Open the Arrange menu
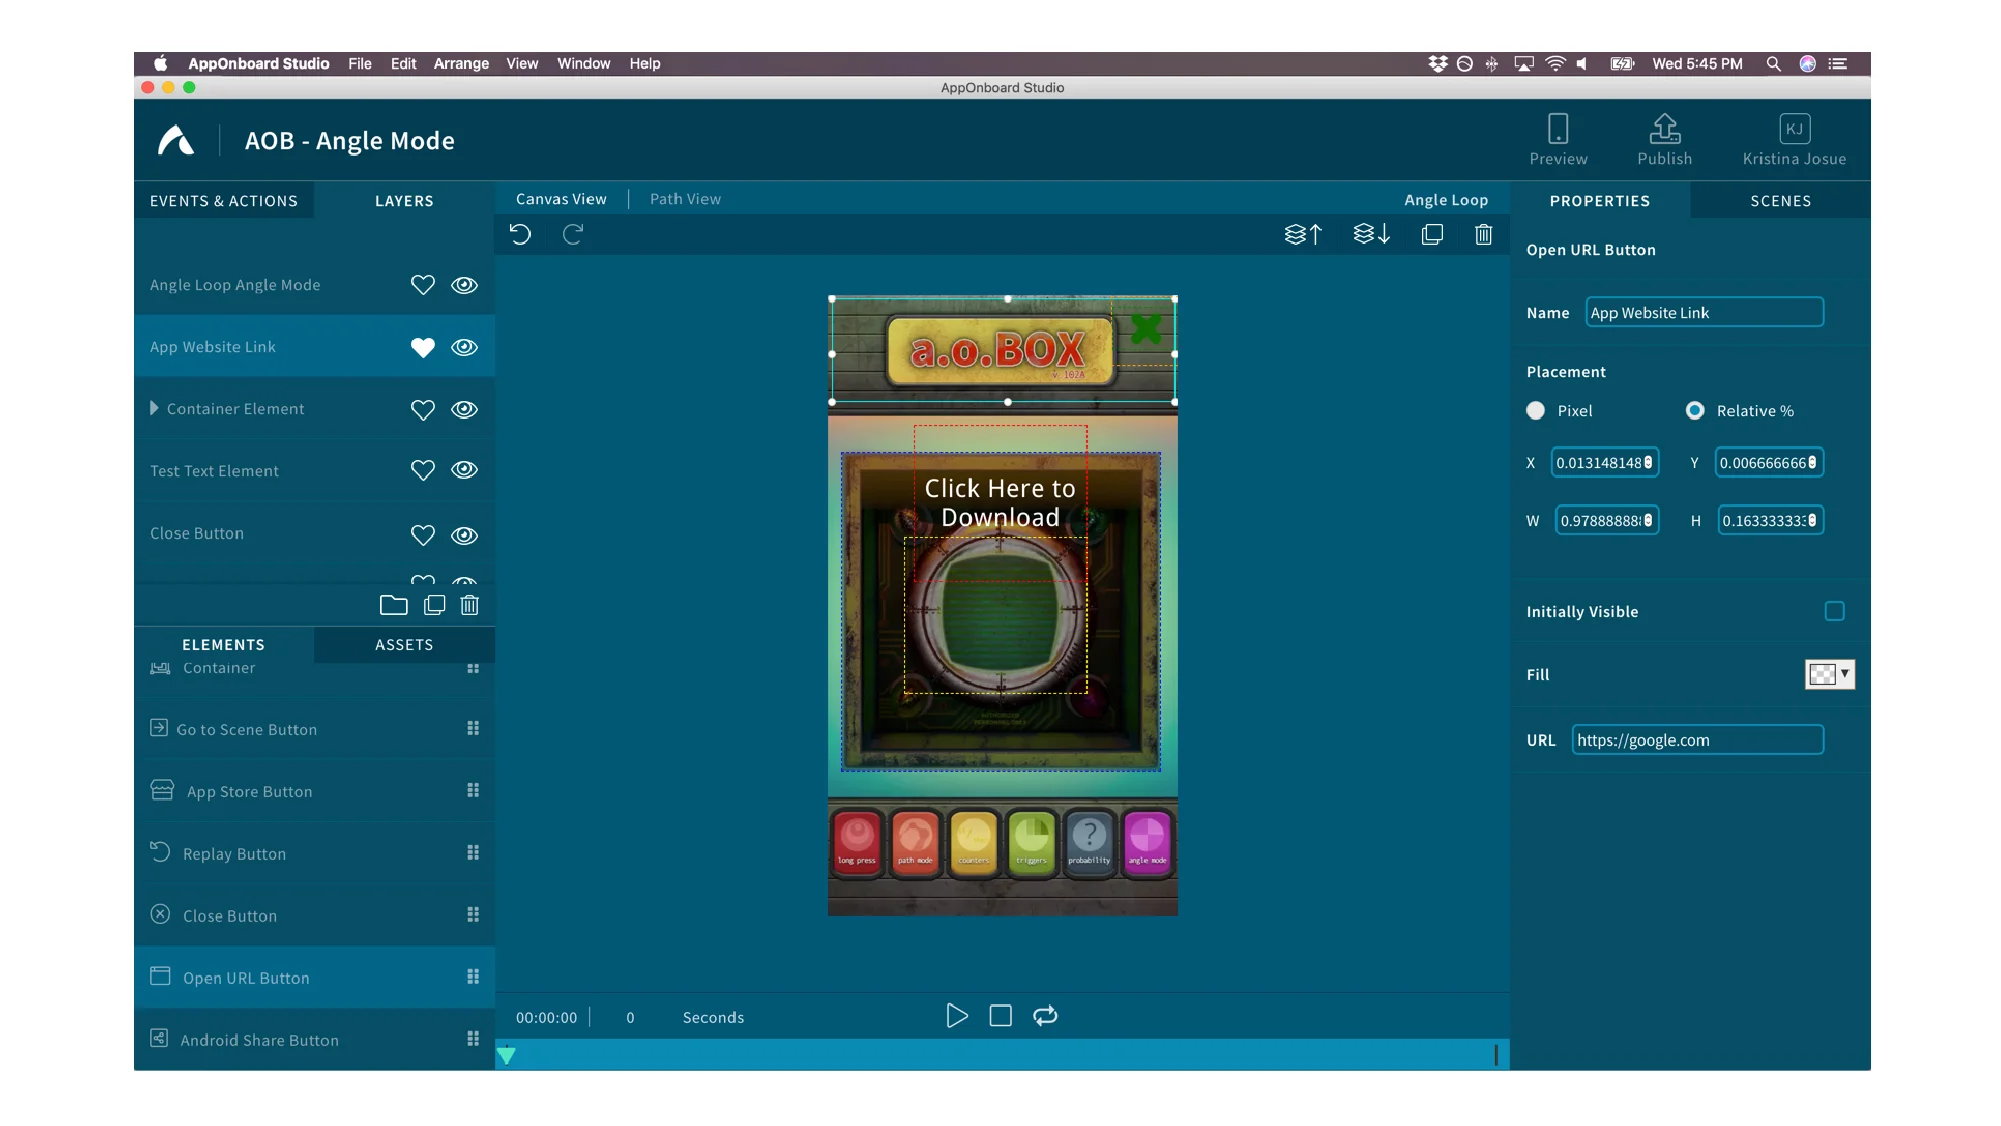Screen dimensions: 2001x1126 [x=461, y=64]
